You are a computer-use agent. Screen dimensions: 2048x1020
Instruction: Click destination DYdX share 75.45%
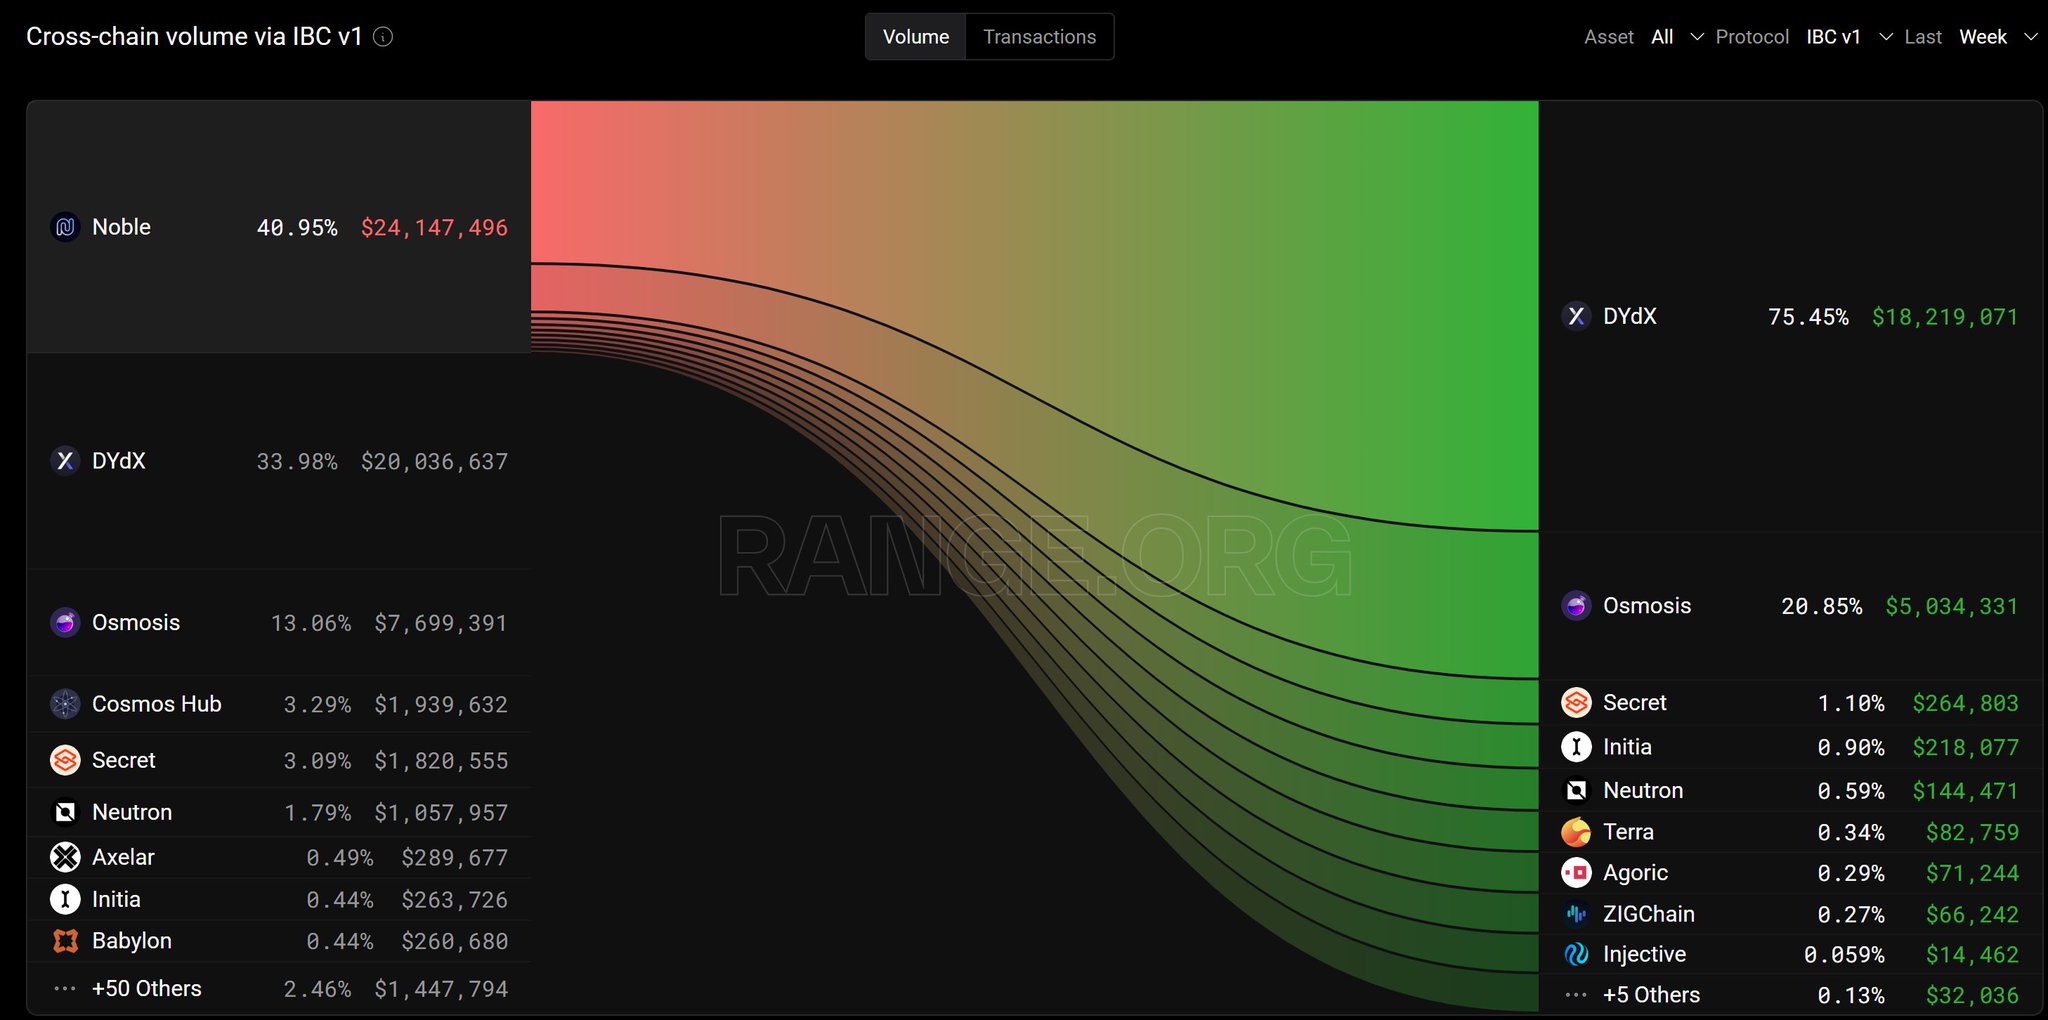click(1808, 317)
